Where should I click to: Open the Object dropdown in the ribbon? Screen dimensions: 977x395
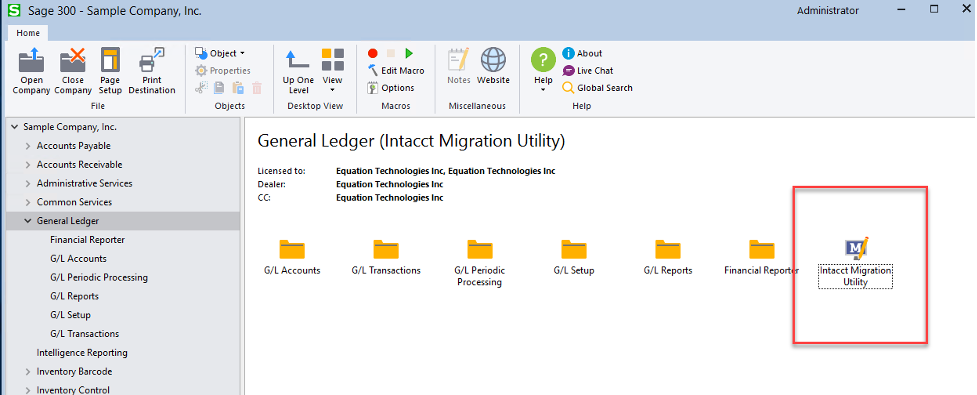point(221,53)
